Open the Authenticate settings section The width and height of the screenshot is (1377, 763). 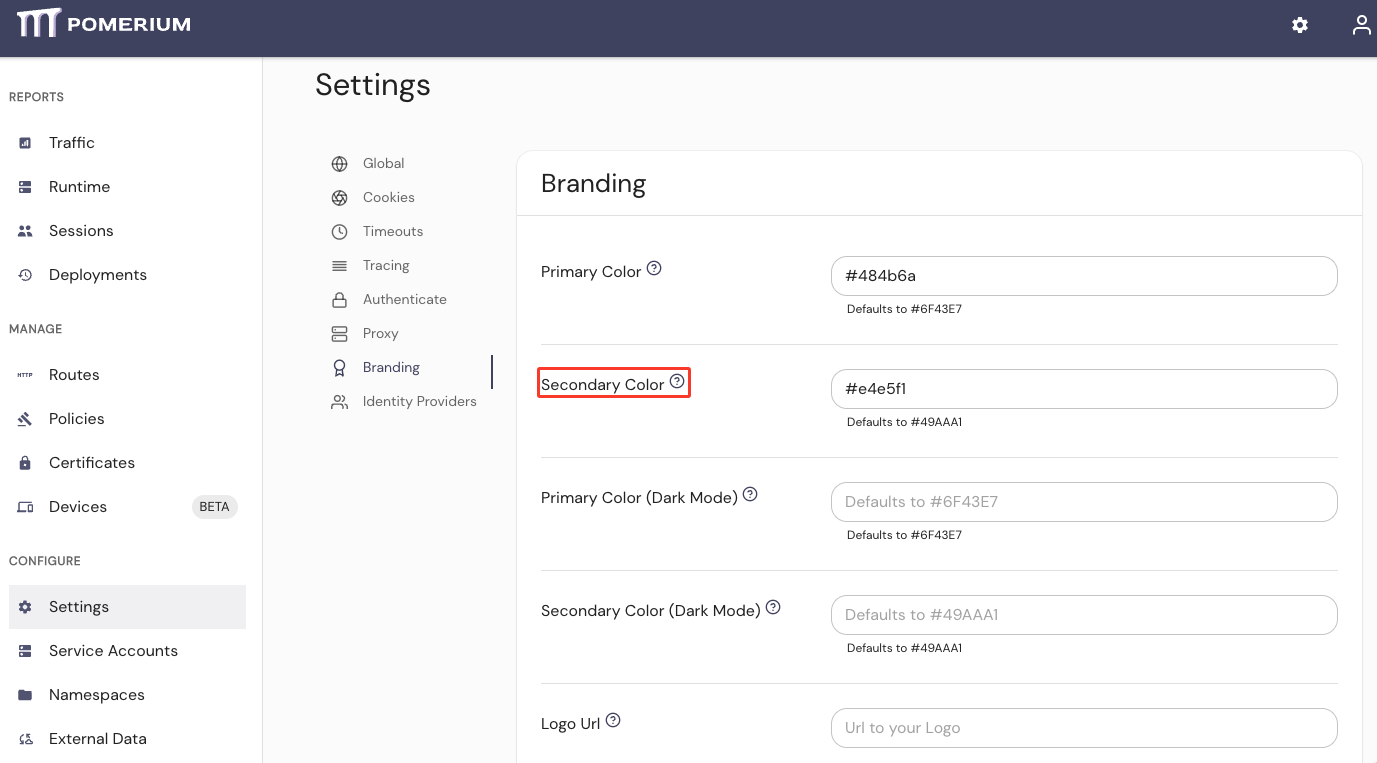pos(404,300)
